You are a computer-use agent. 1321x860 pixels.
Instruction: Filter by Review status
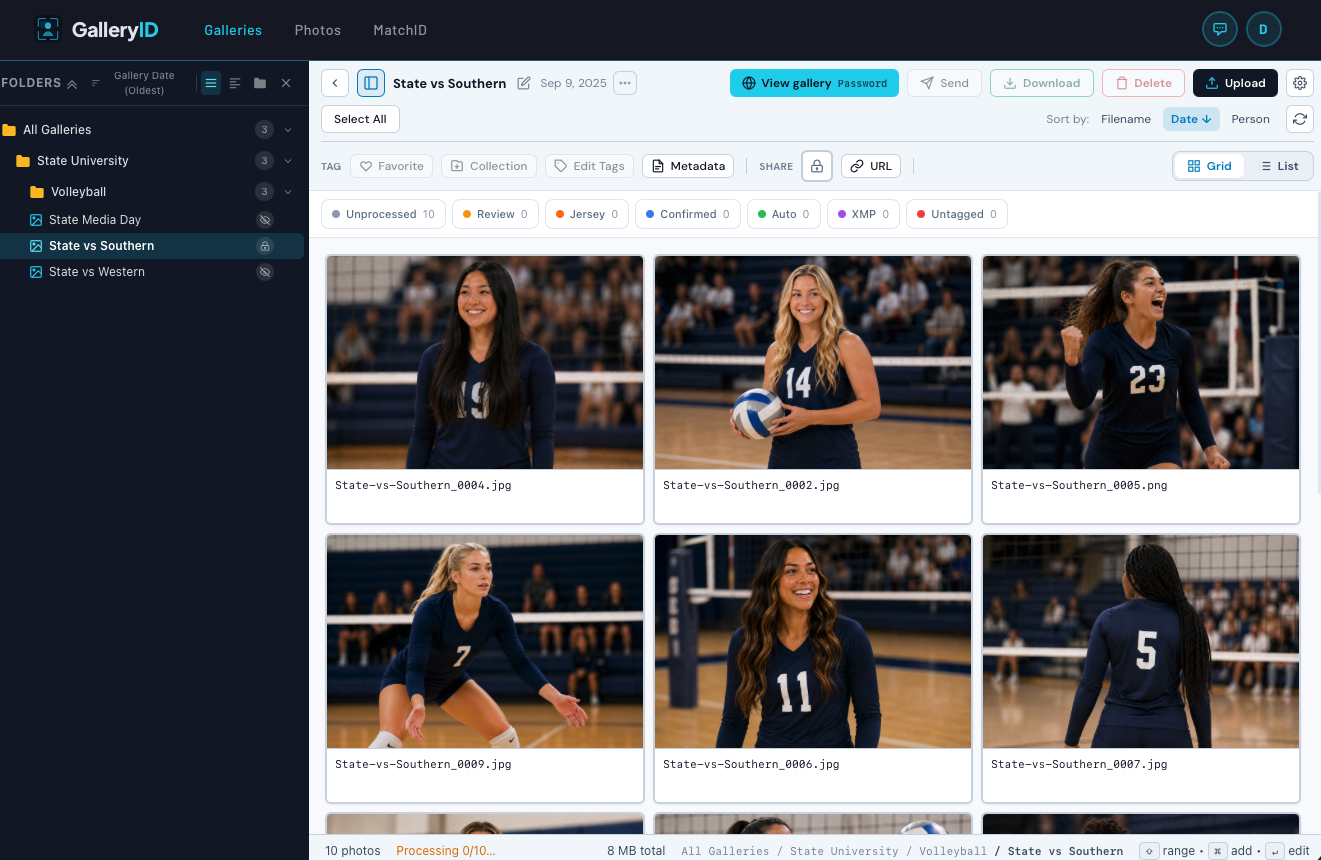495,214
